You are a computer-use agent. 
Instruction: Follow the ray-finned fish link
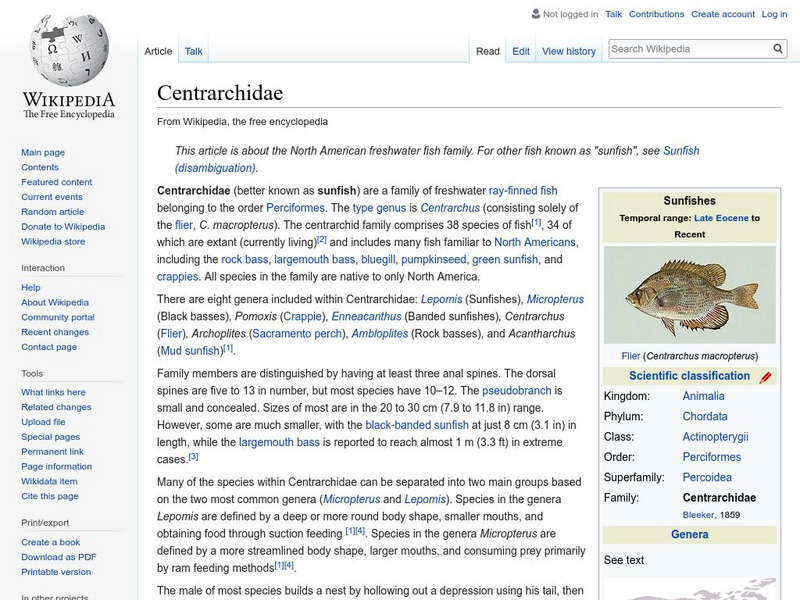[523, 191]
